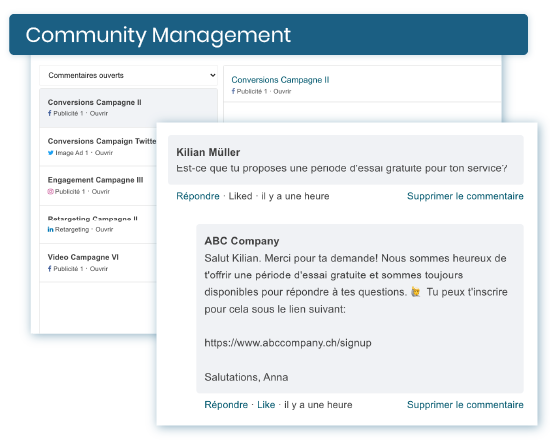This screenshot has width=550, height=440.
Task: Delete the ABC Company reply comment
Action: tap(465, 405)
